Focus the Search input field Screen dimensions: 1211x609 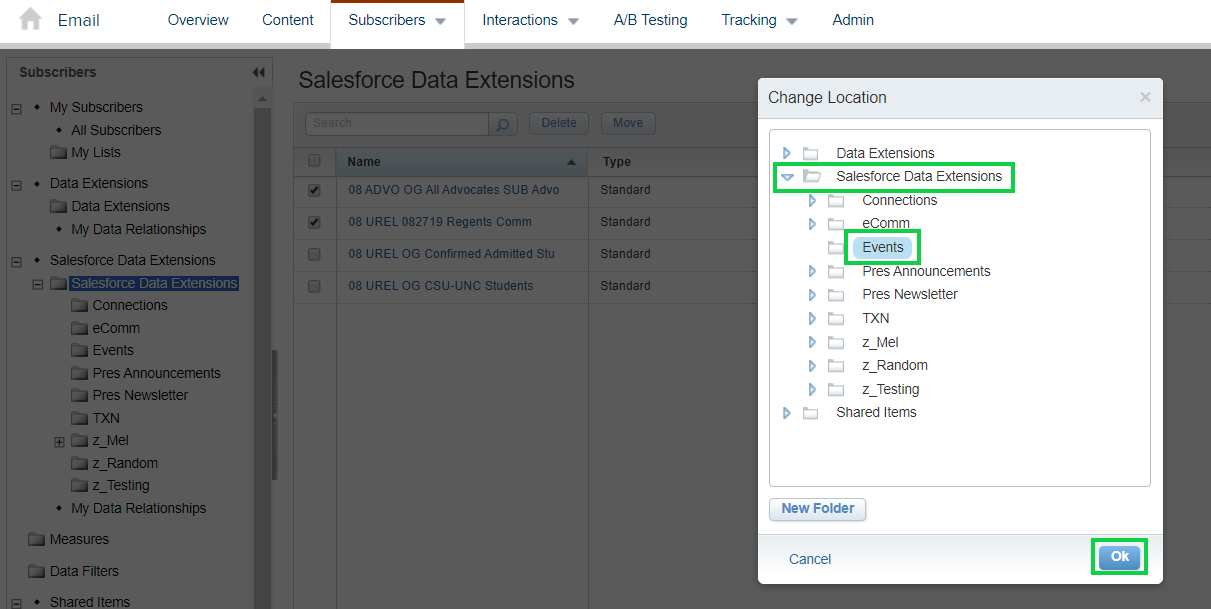[x=397, y=124]
